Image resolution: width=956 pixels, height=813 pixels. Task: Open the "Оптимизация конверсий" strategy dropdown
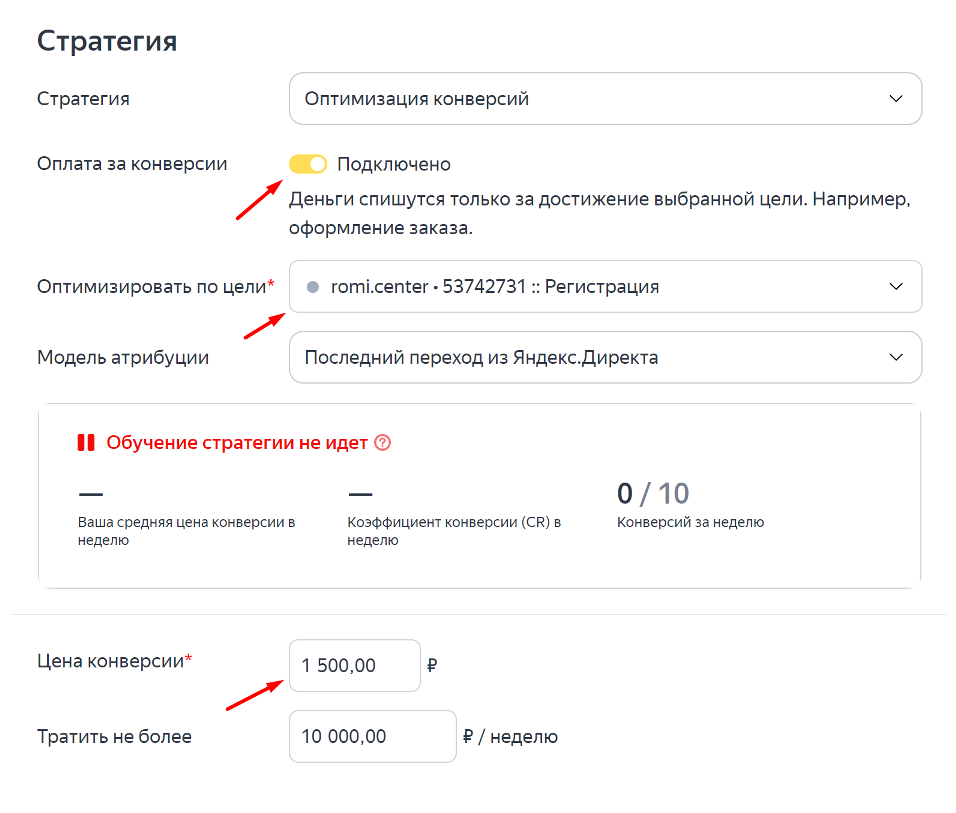pyautogui.click(x=605, y=98)
